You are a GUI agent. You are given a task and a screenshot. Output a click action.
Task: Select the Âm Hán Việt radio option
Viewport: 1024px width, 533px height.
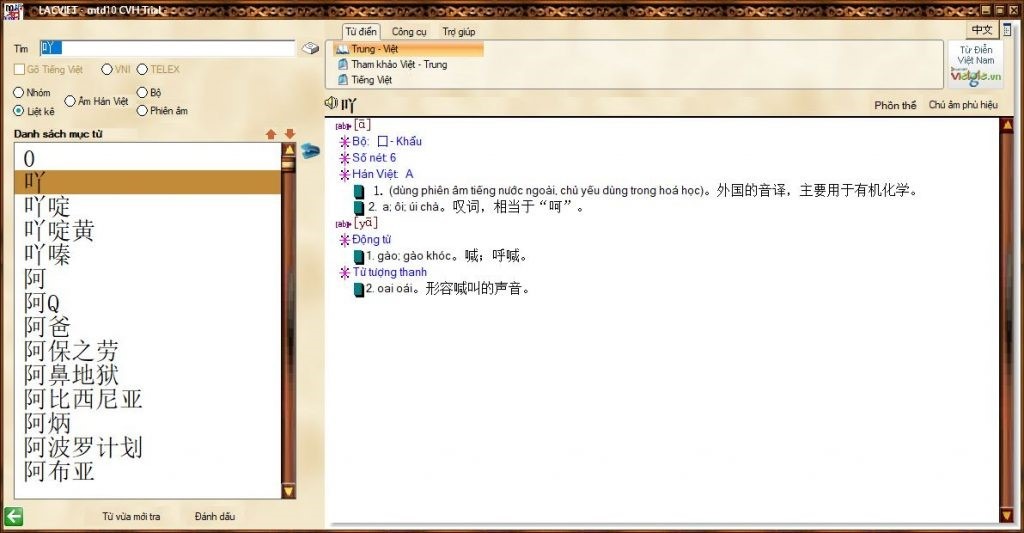pos(70,101)
